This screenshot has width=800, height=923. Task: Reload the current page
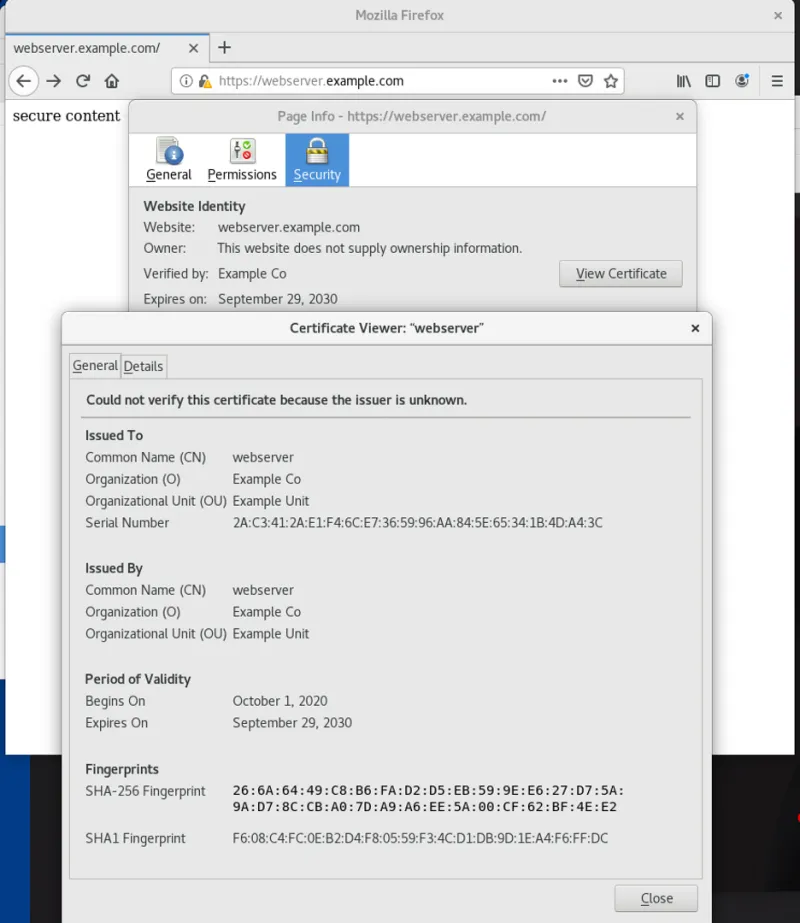[83, 81]
